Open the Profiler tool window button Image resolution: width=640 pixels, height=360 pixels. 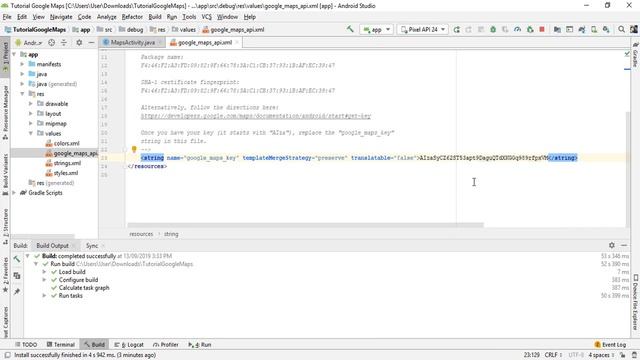tap(166, 344)
